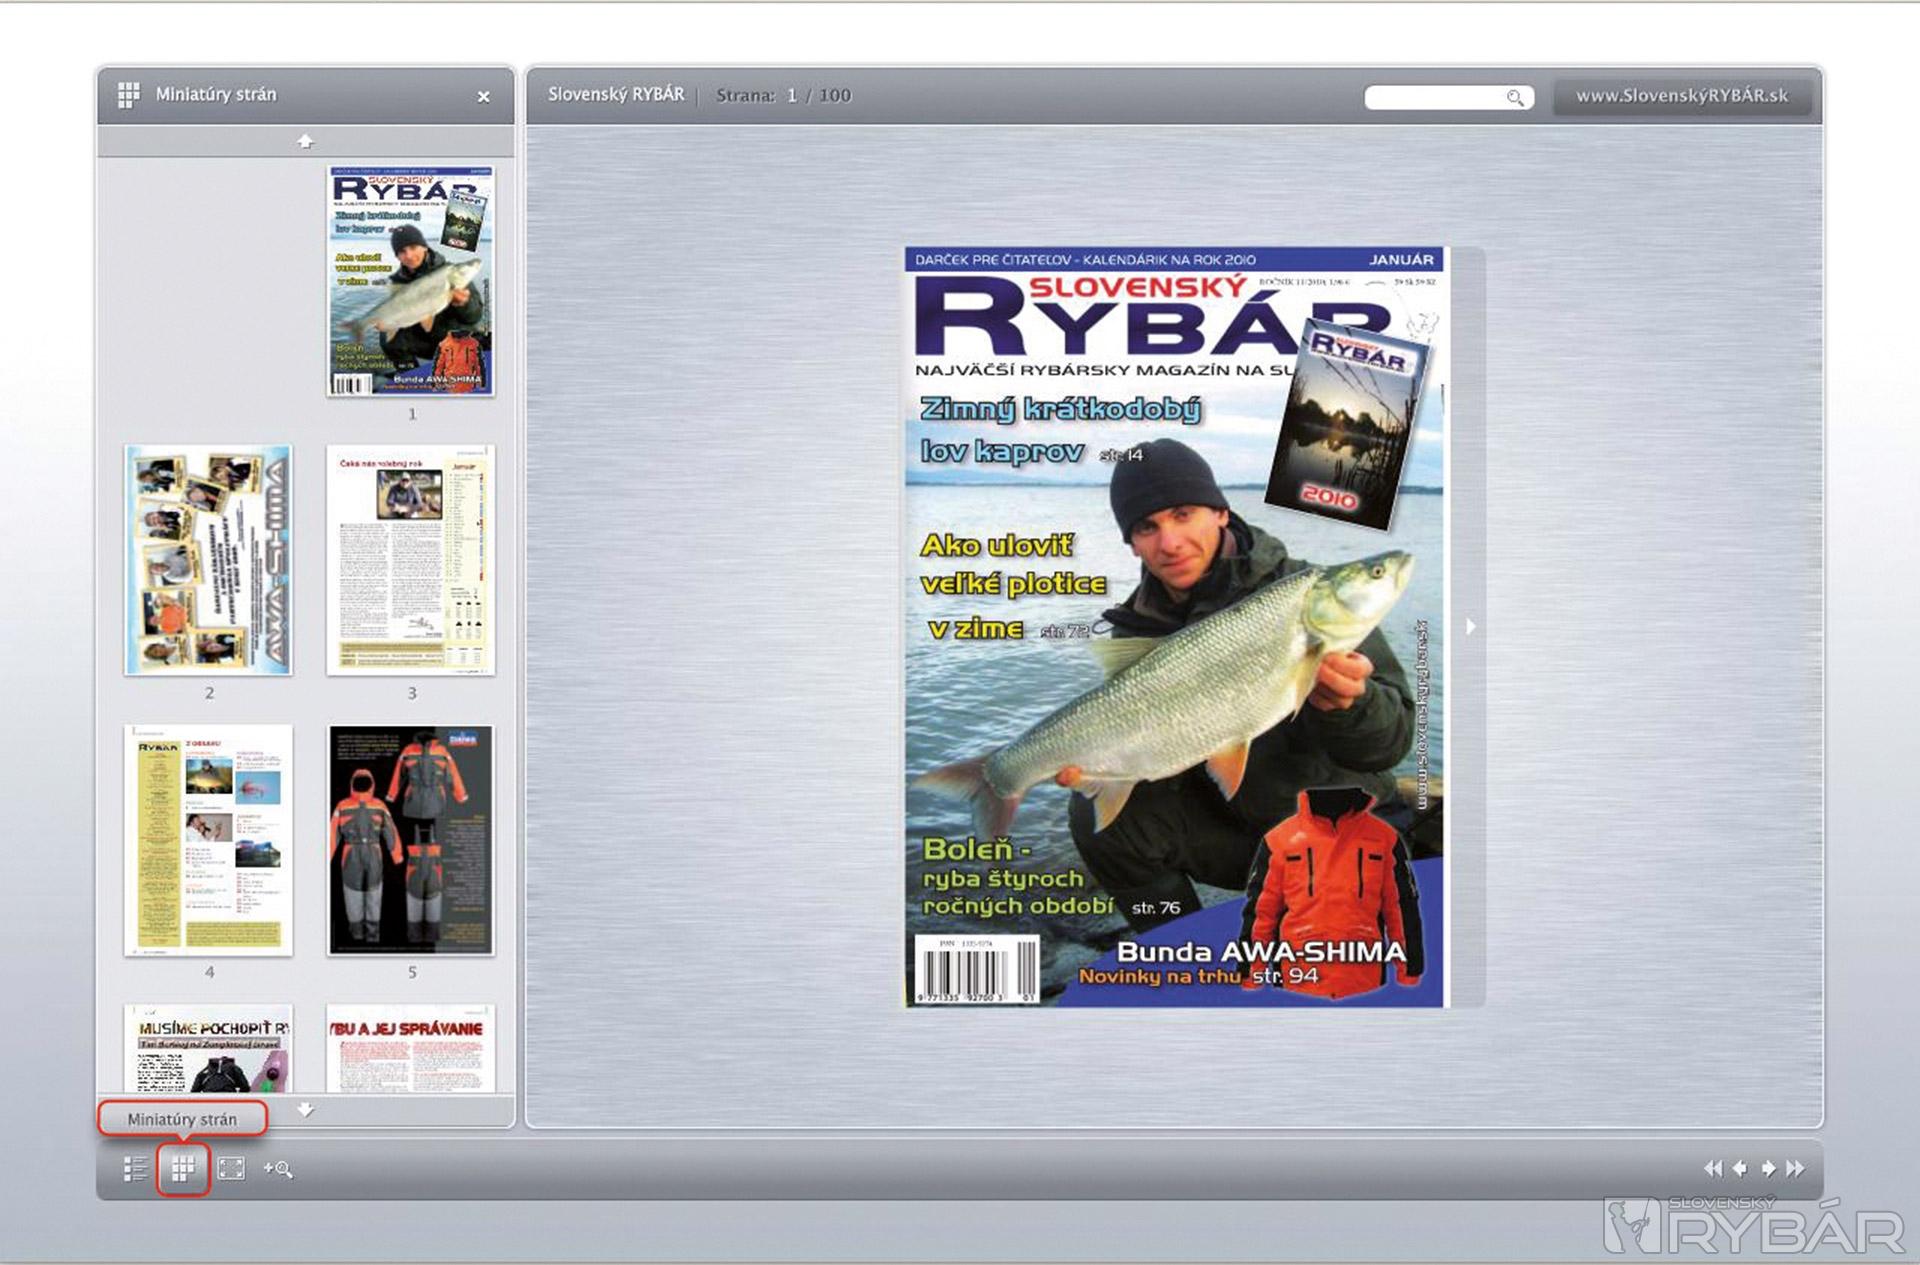Click the current page number field
The height and width of the screenshot is (1265, 1920).
[x=791, y=96]
